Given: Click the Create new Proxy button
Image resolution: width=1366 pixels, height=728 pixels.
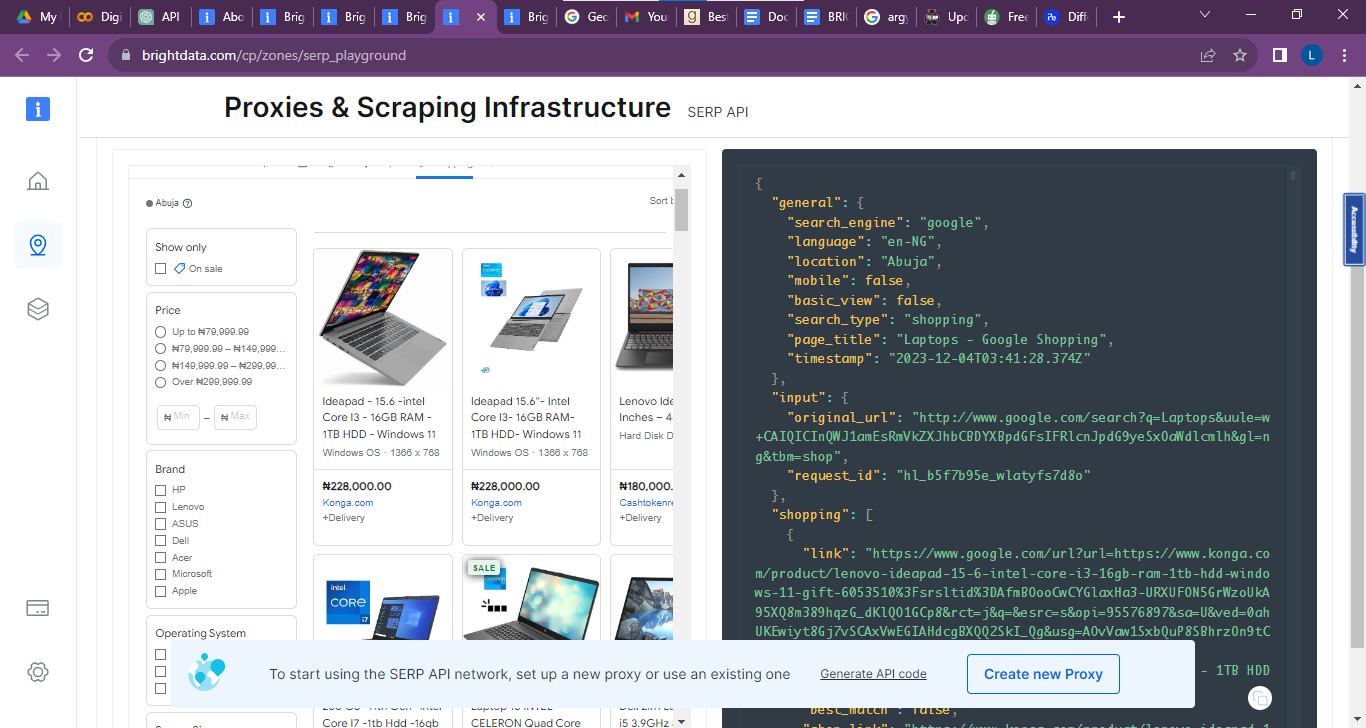Looking at the screenshot, I should click(x=1043, y=674).
